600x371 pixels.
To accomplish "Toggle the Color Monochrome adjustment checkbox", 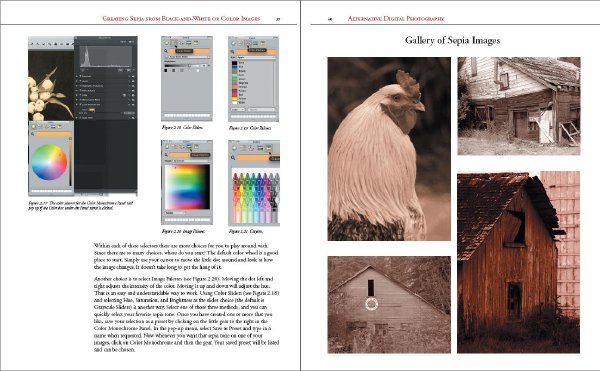I will coord(80,104).
